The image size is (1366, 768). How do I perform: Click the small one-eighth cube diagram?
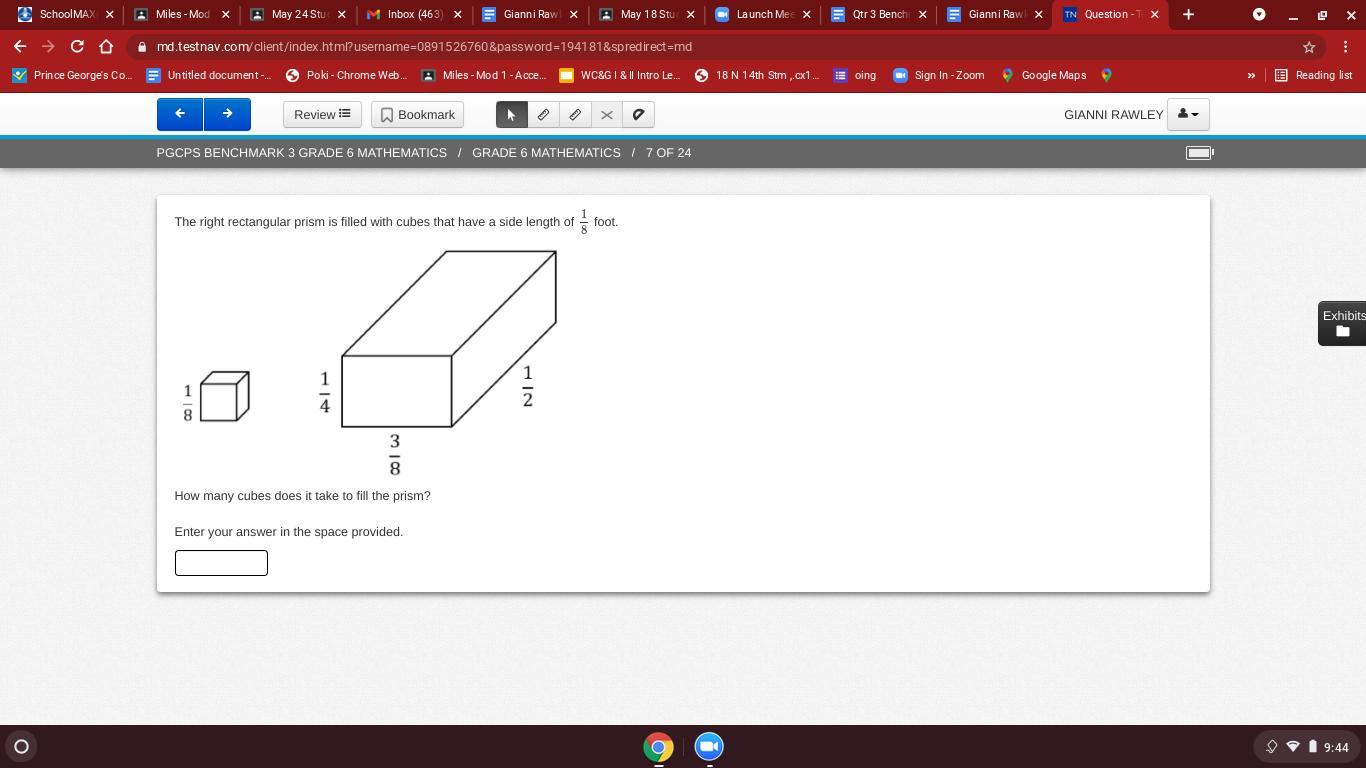click(224, 396)
